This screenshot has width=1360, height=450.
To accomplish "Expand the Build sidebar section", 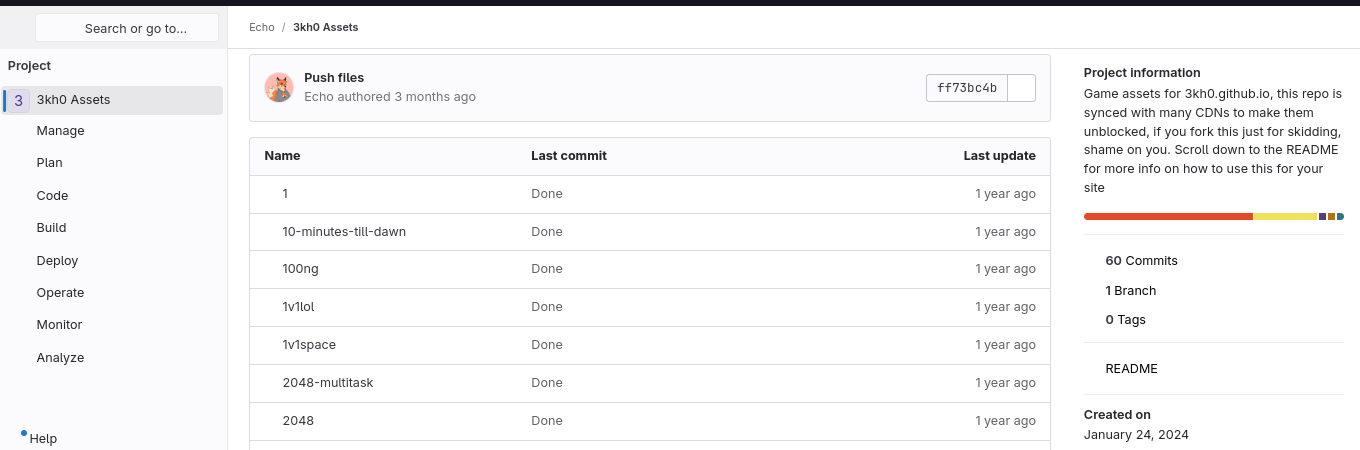I will 51,228.
